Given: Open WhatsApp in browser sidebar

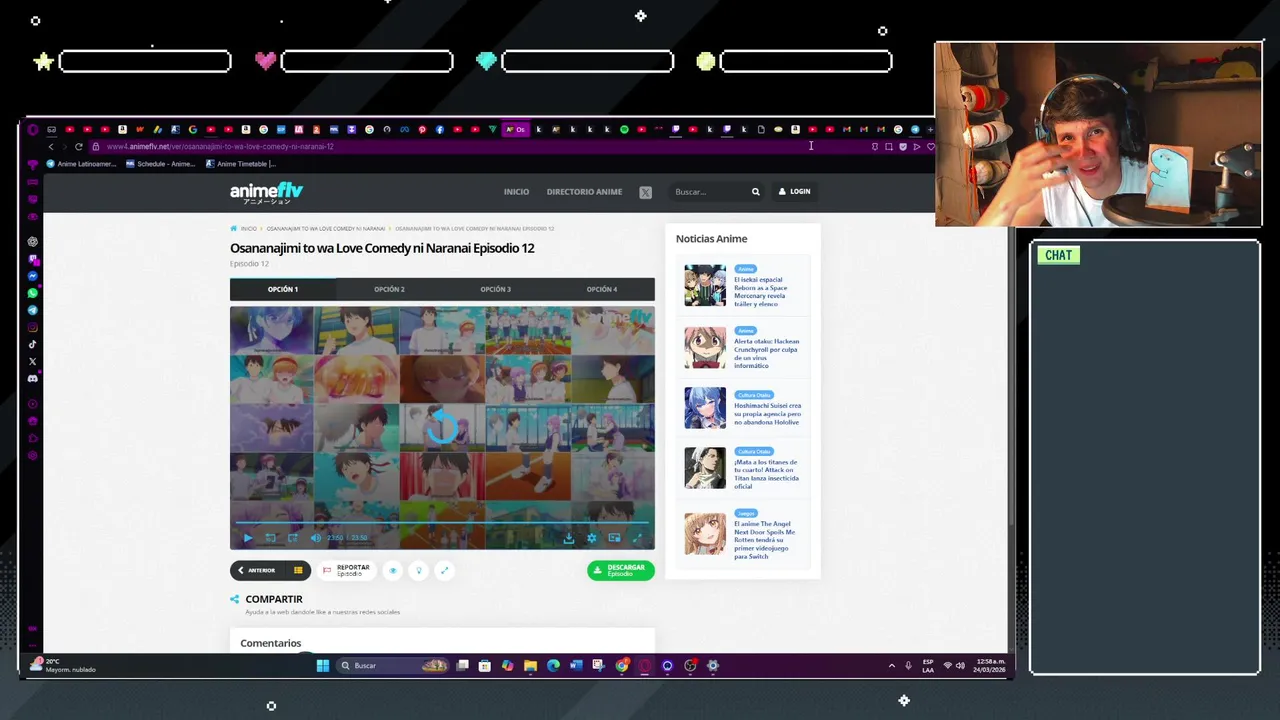Looking at the screenshot, I should tap(33, 293).
